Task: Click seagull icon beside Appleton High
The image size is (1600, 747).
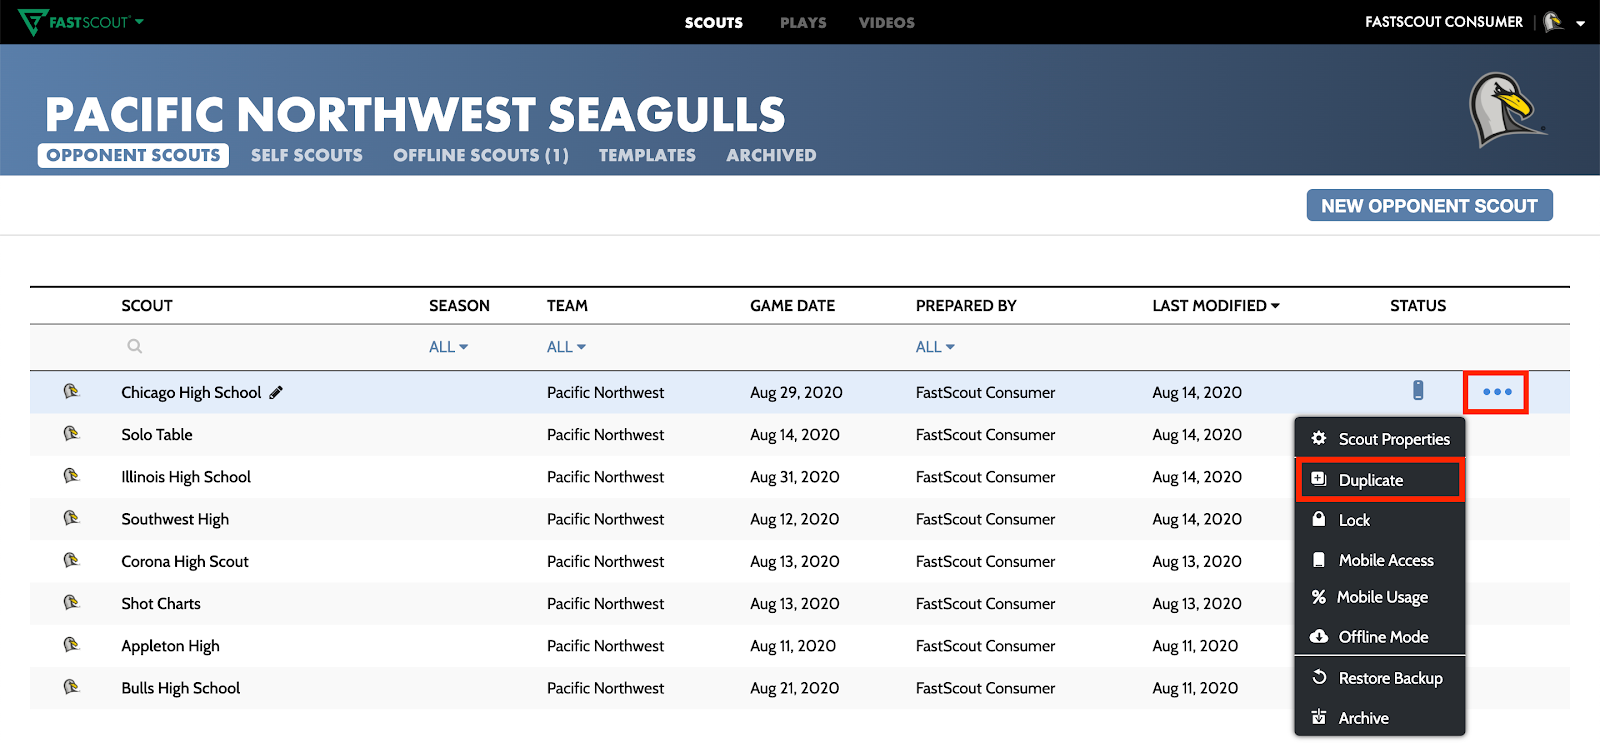Action: click(71, 644)
